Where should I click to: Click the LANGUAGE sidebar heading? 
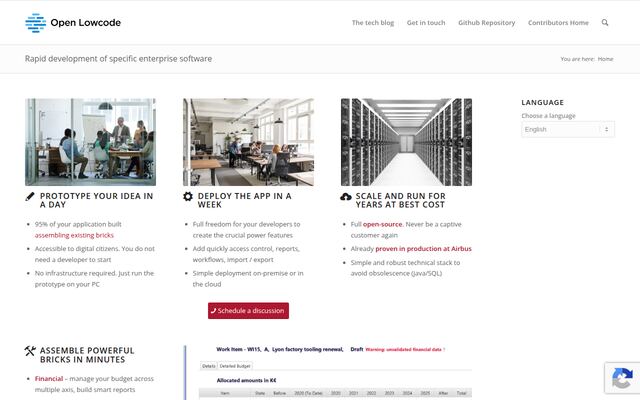(542, 102)
